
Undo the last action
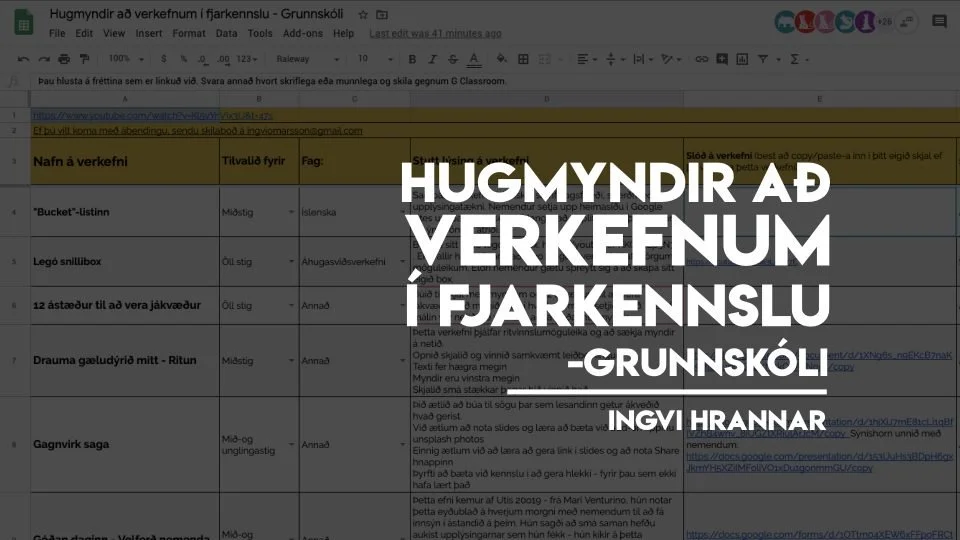coord(23,59)
